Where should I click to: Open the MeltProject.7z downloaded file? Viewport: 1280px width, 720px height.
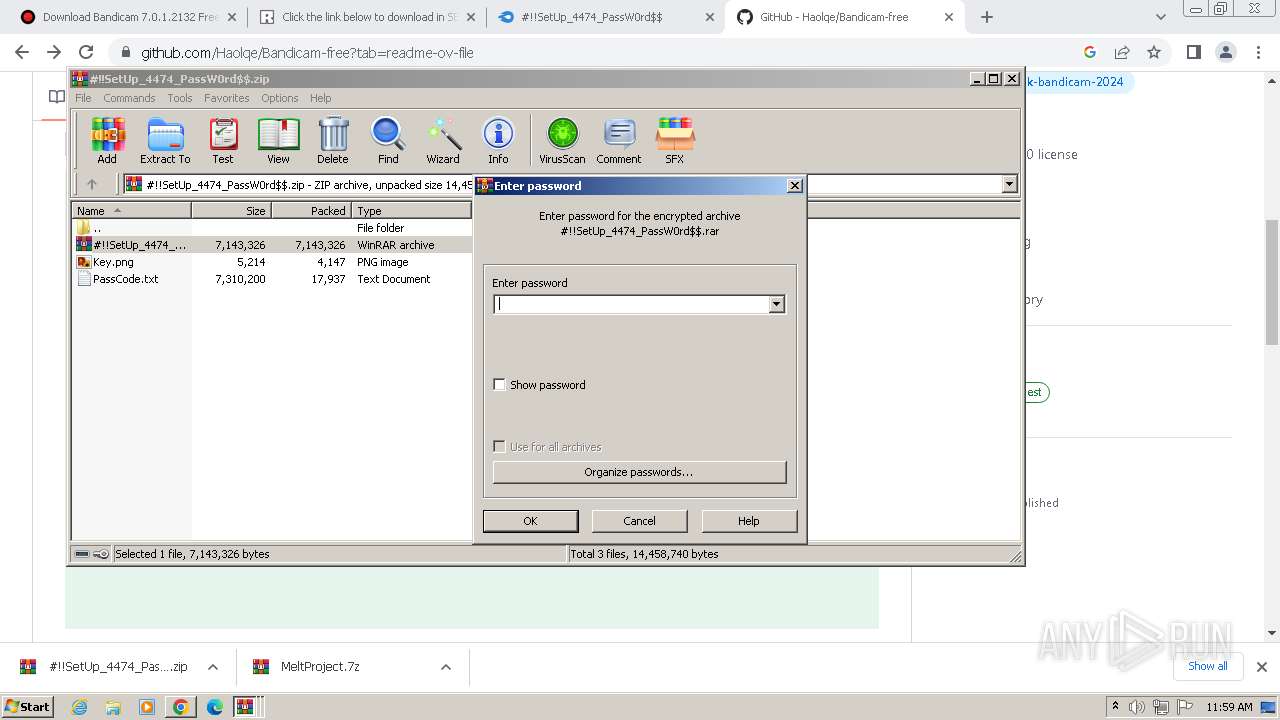(320, 667)
